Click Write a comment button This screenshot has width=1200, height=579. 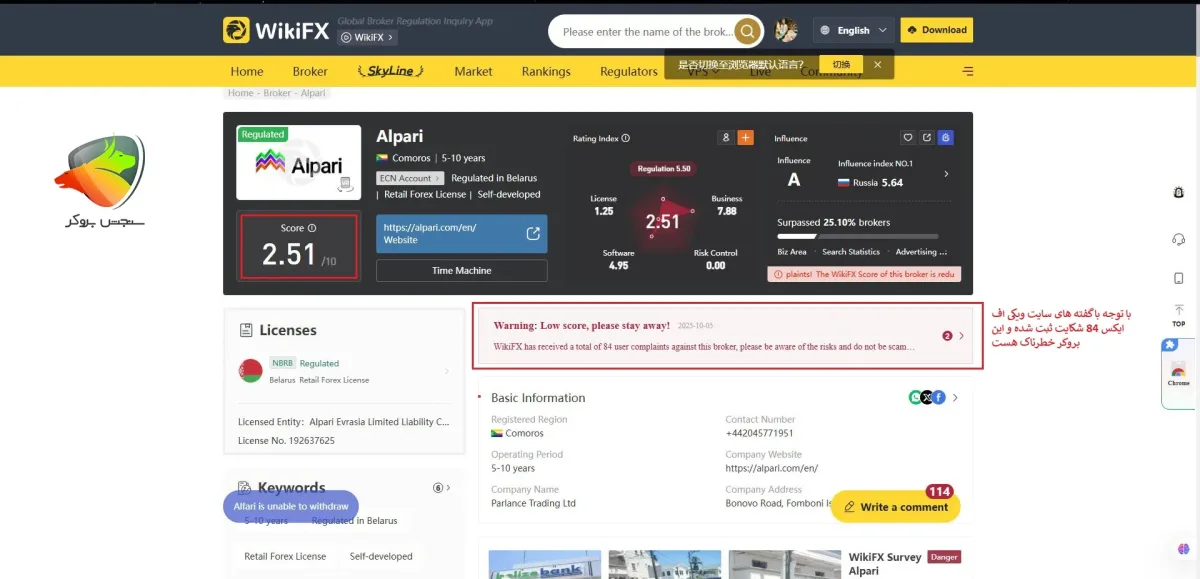click(x=896, y=507)
